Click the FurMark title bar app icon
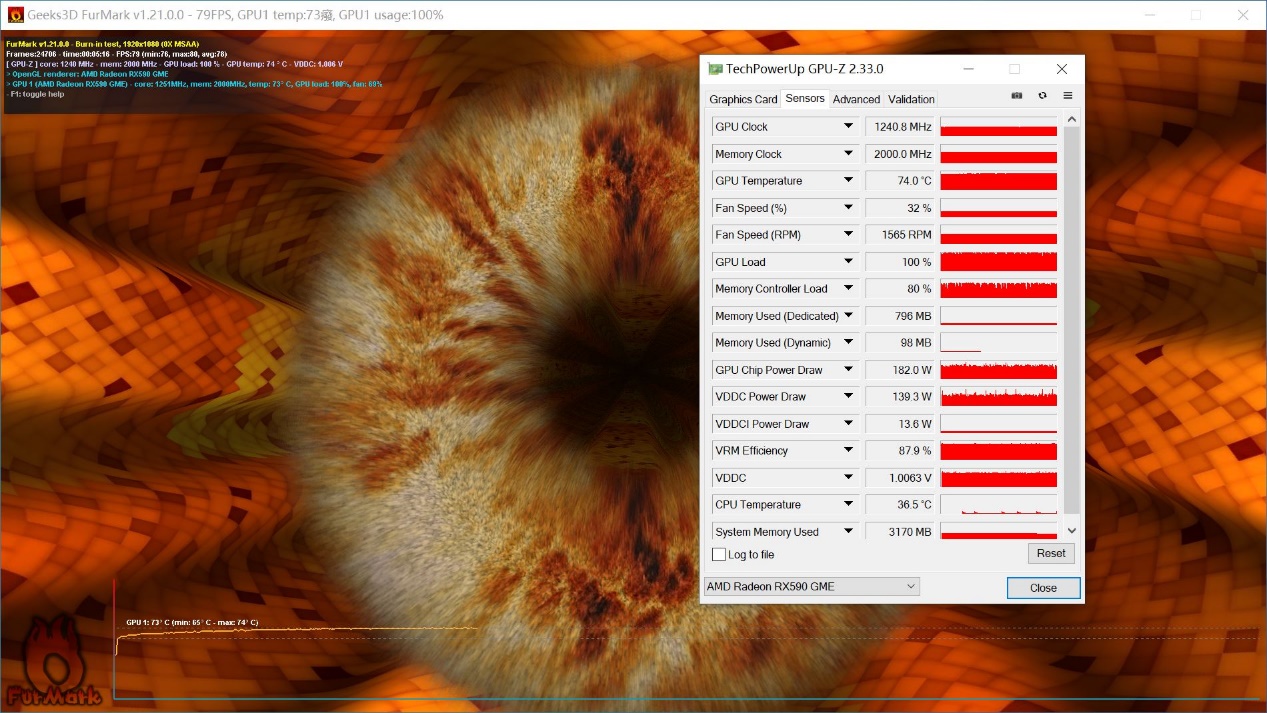Image resolution: width=1267 pixels, height=713 pixels. tap(16, 15)
